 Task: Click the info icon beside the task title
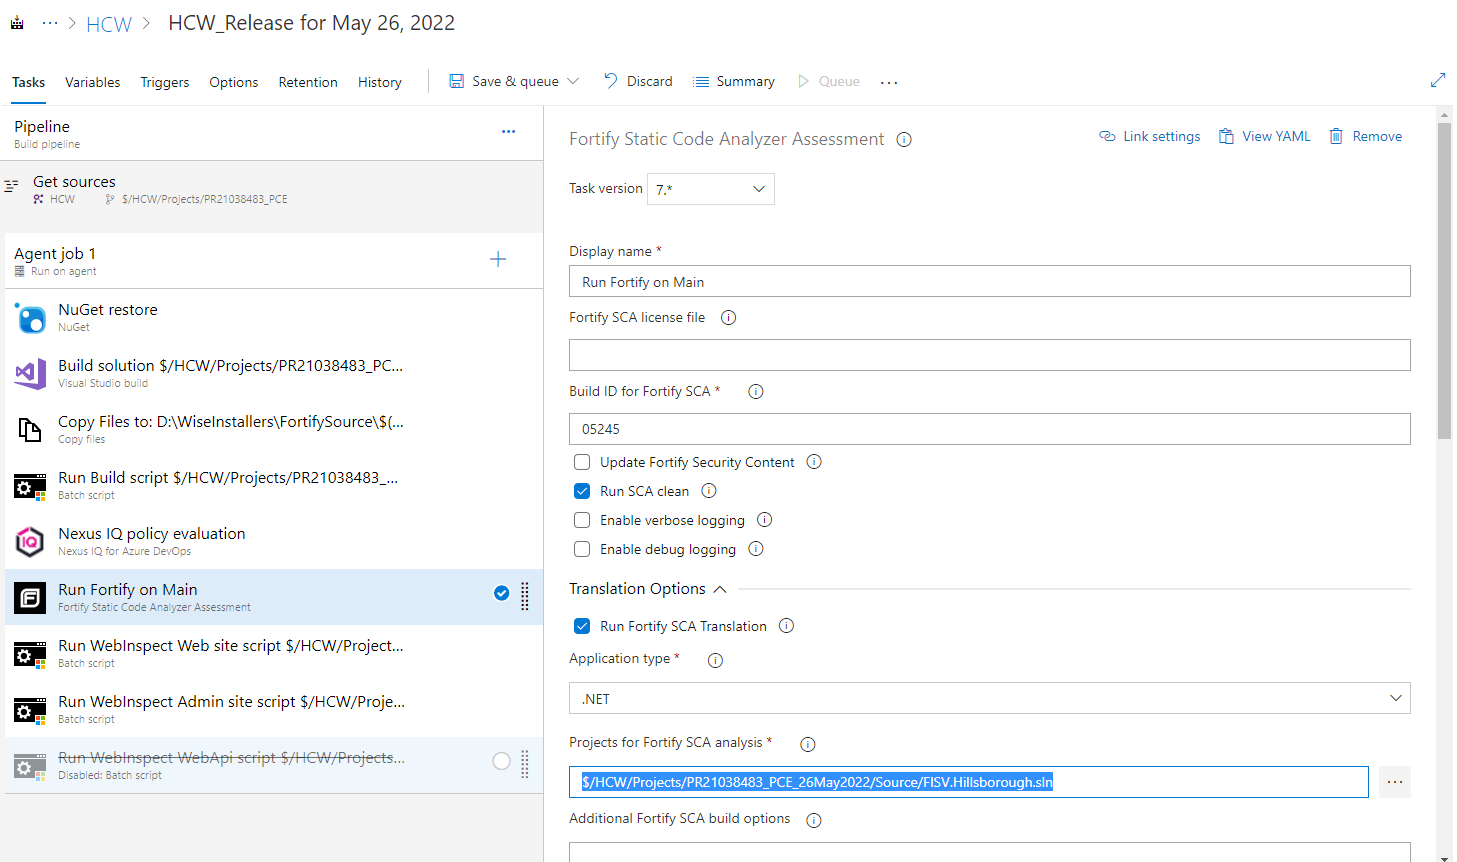tap(904, 140)
